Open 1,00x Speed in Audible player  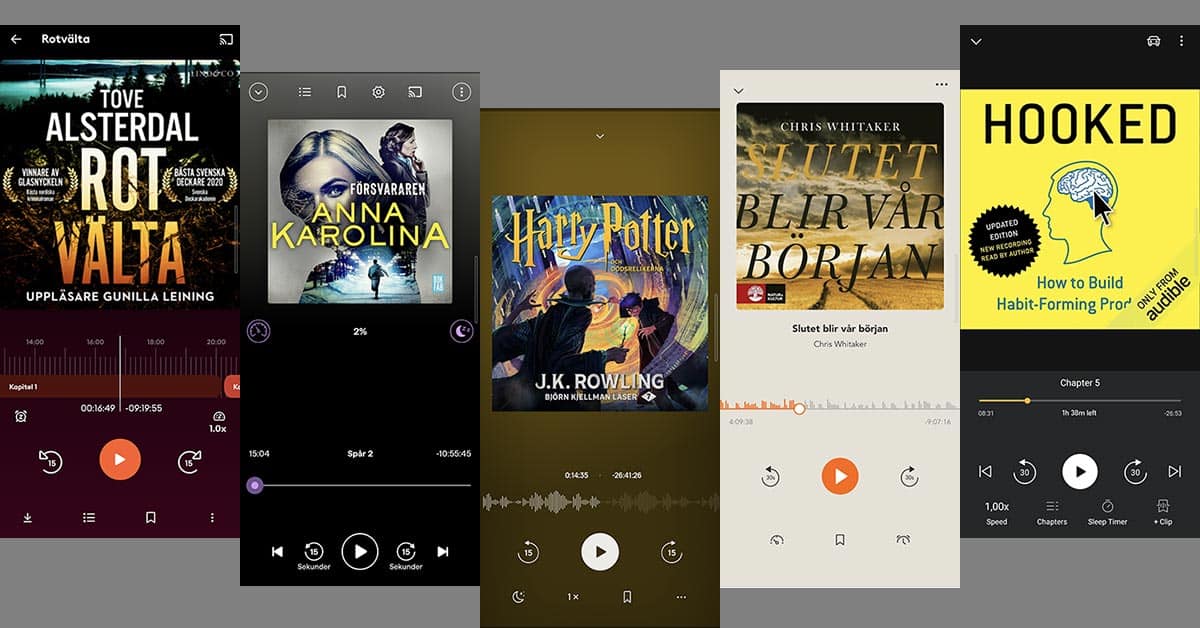(997, 513)
